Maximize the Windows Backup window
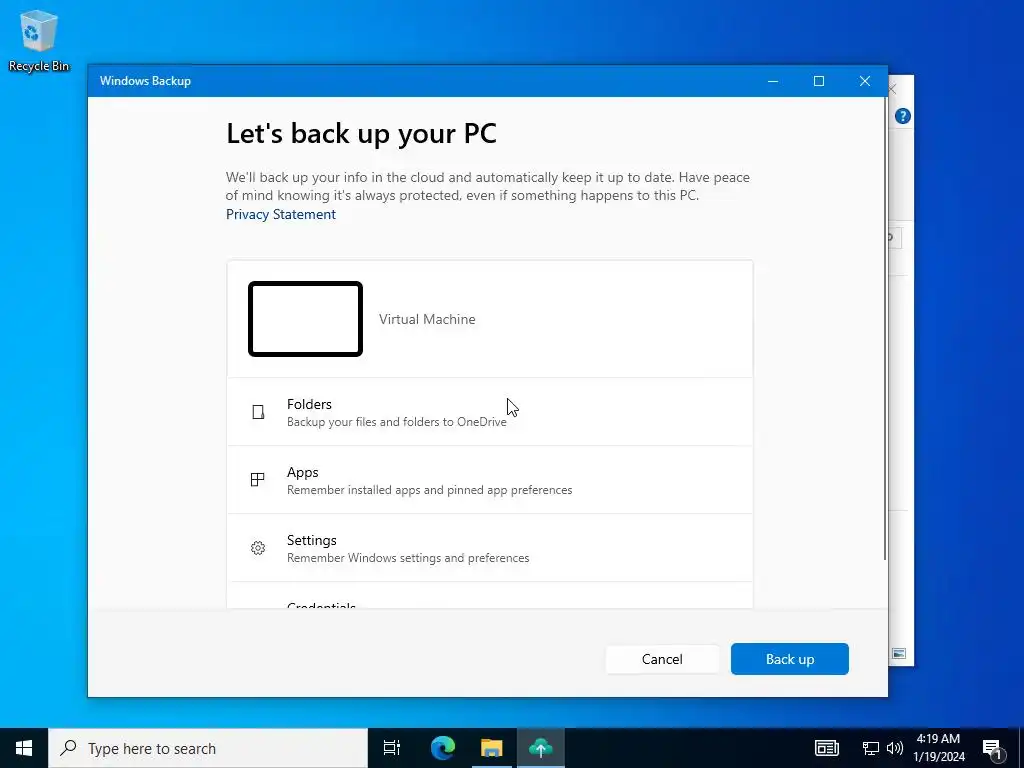The image size is (1024, 768). pos(819,81)
